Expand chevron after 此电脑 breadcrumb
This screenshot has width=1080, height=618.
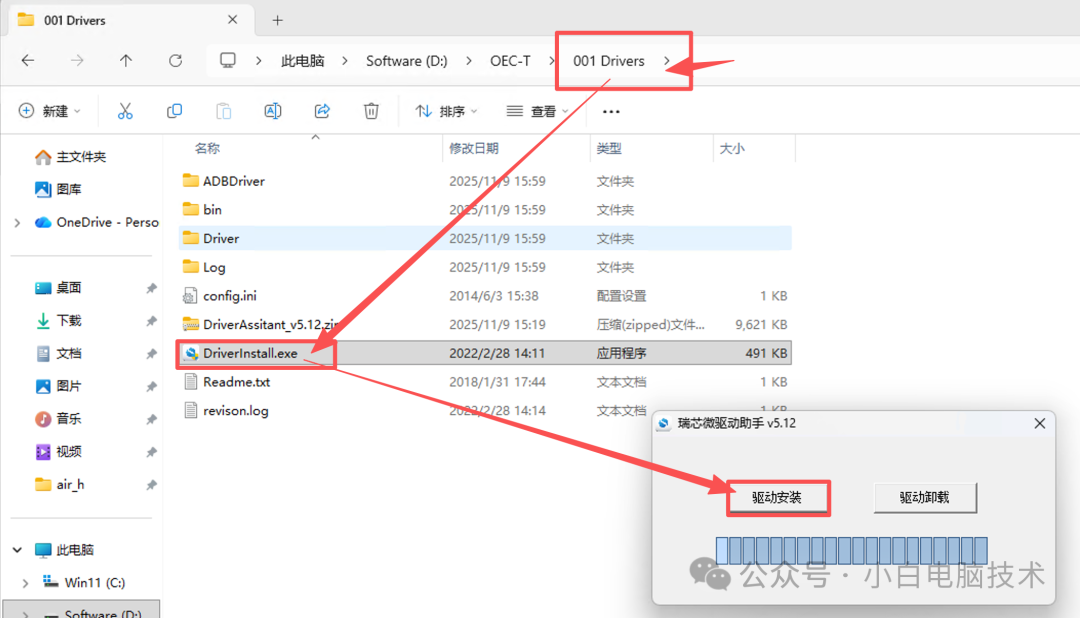(x=344, y=61)
